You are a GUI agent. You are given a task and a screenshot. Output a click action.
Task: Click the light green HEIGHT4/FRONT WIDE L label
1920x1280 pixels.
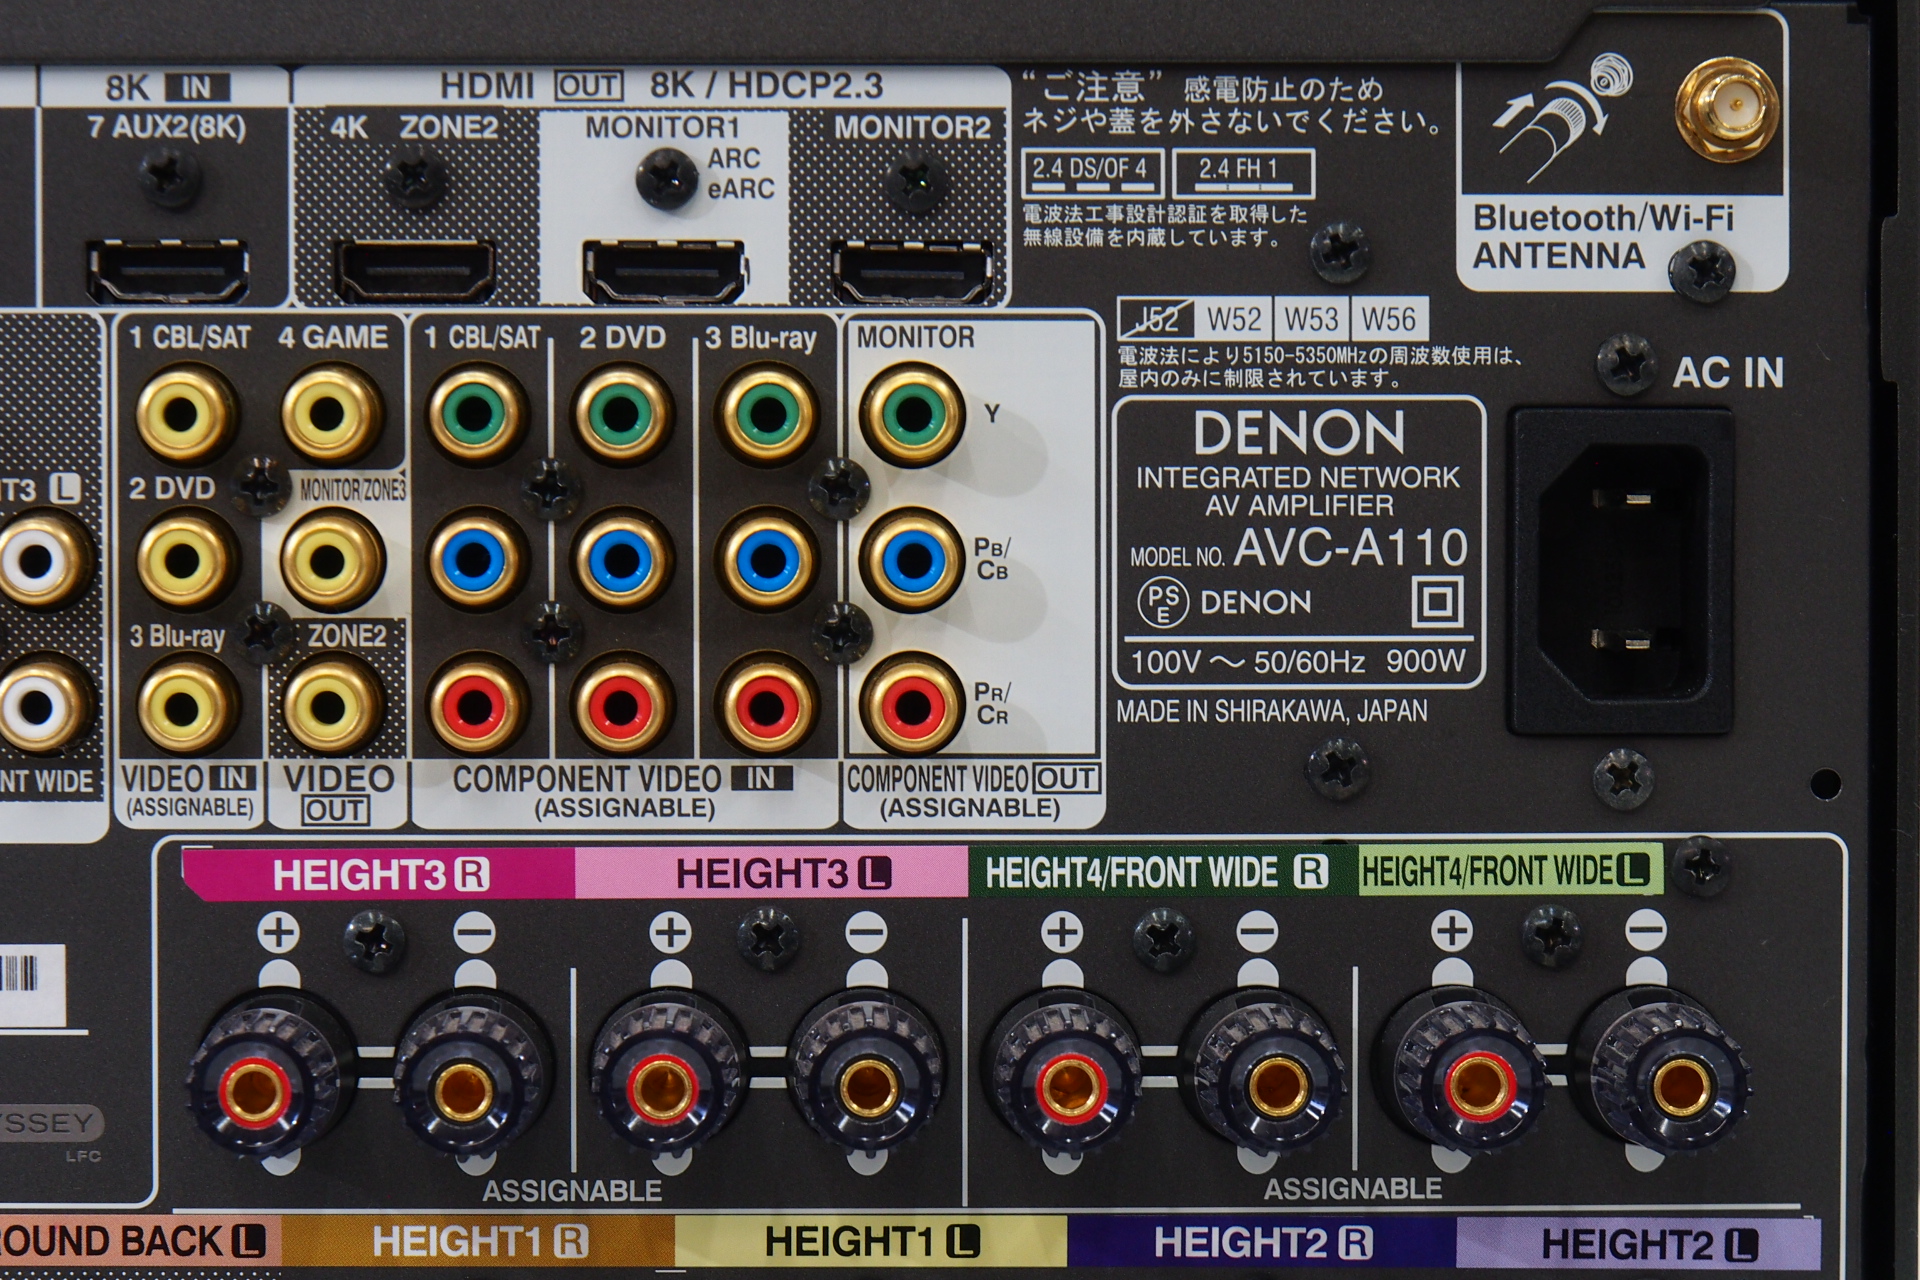point(1510,870)
